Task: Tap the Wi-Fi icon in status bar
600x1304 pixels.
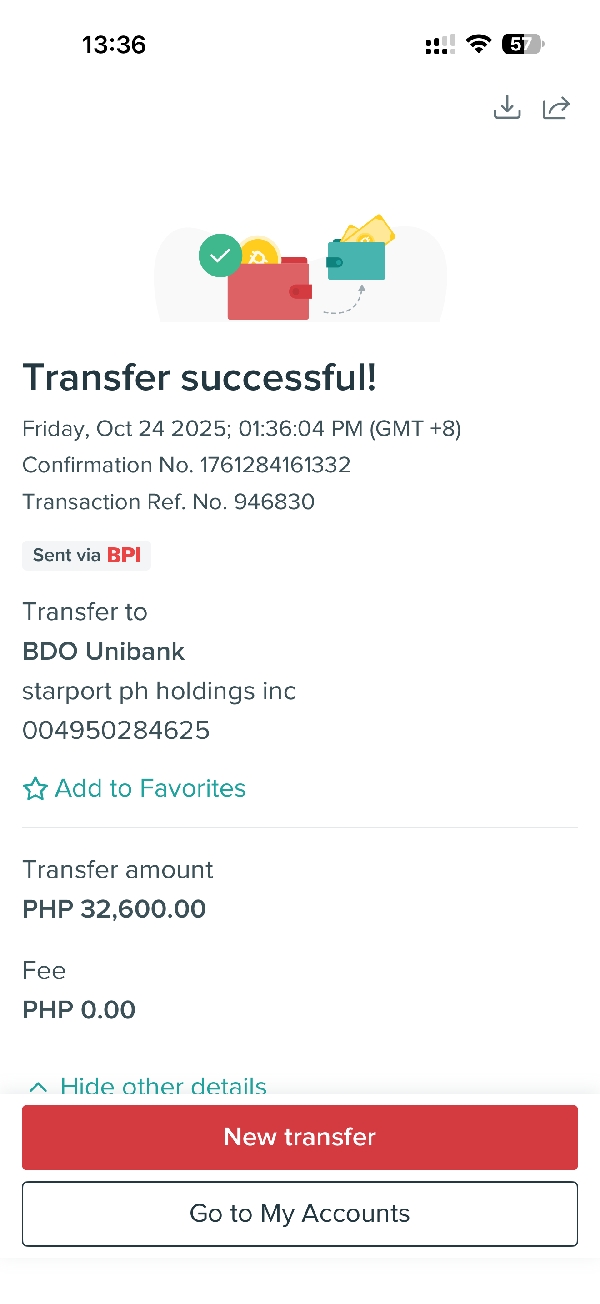Action: 479,44
